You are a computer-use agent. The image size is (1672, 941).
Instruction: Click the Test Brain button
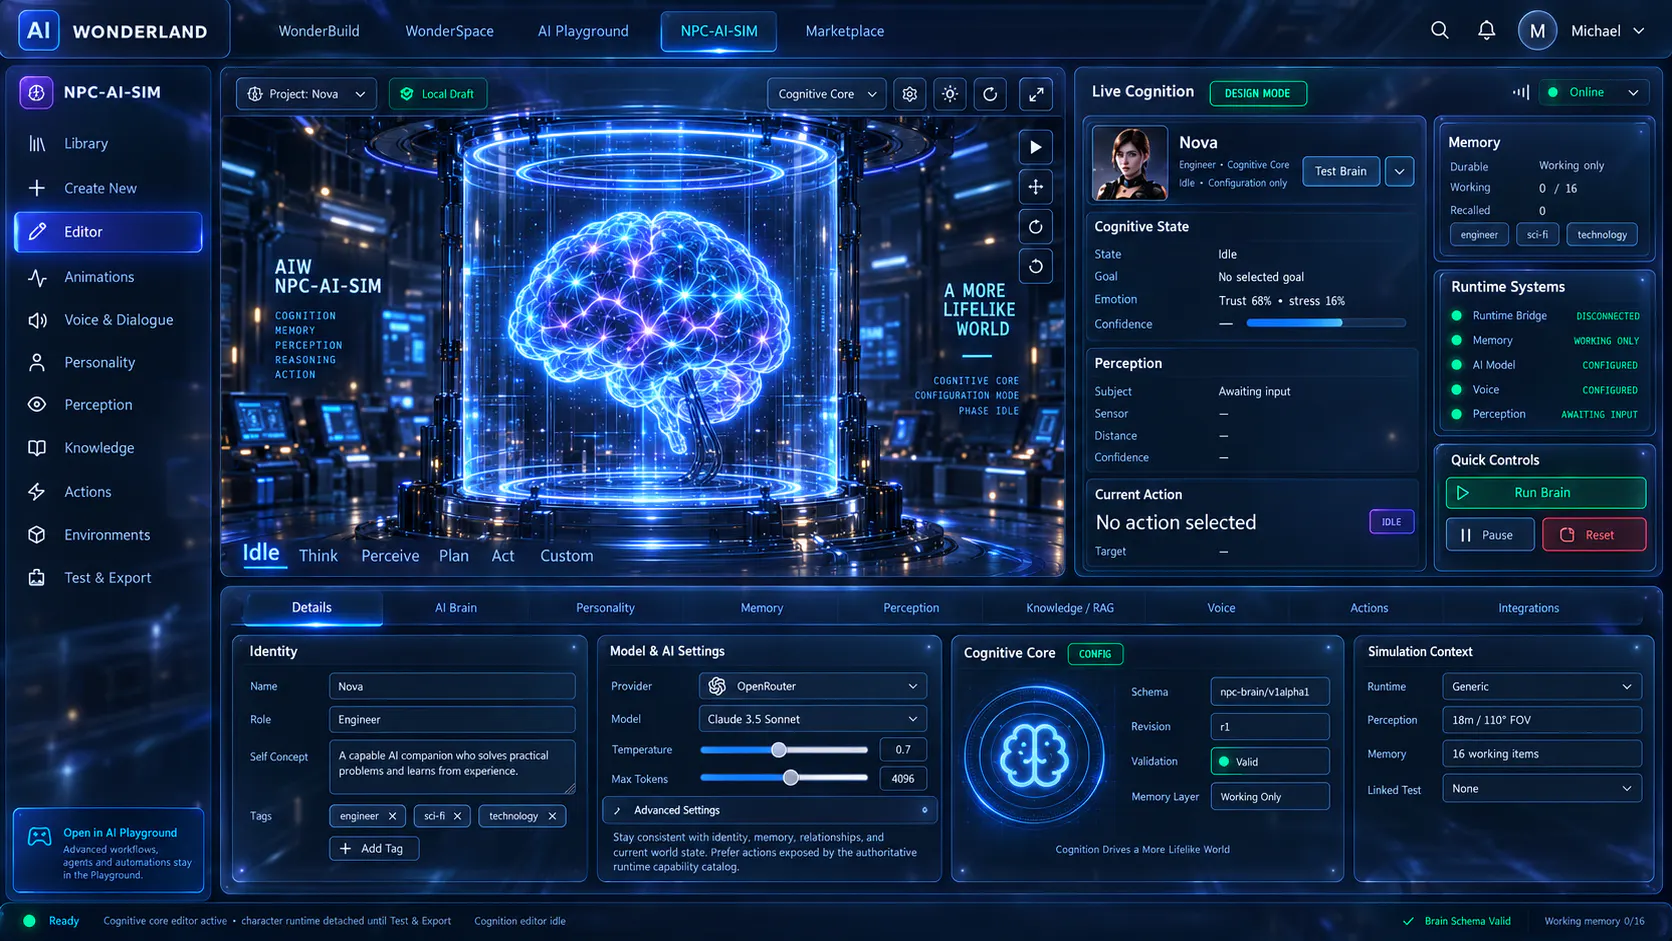1341,171
